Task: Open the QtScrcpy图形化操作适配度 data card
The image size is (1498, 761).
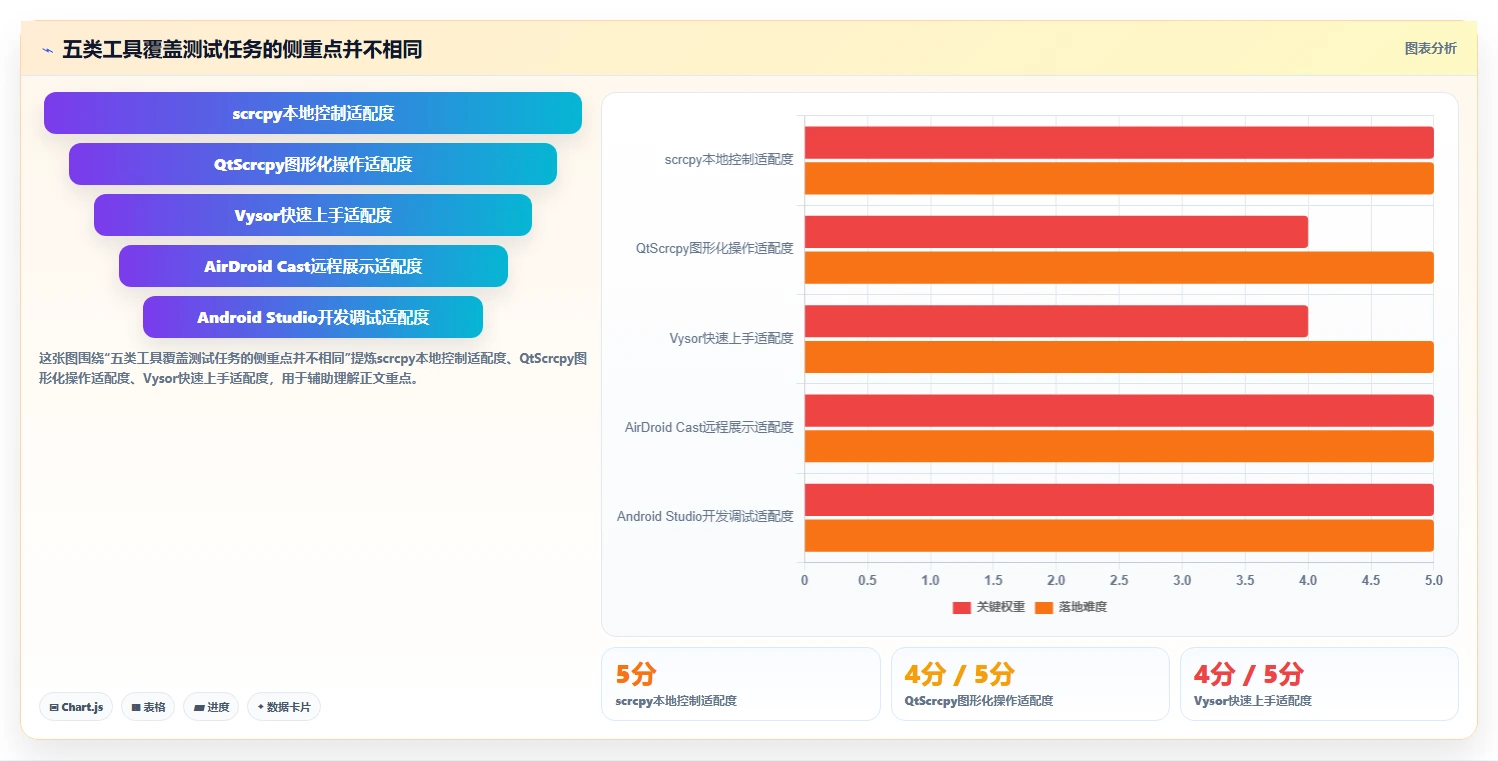Action: pos(1030,684)
